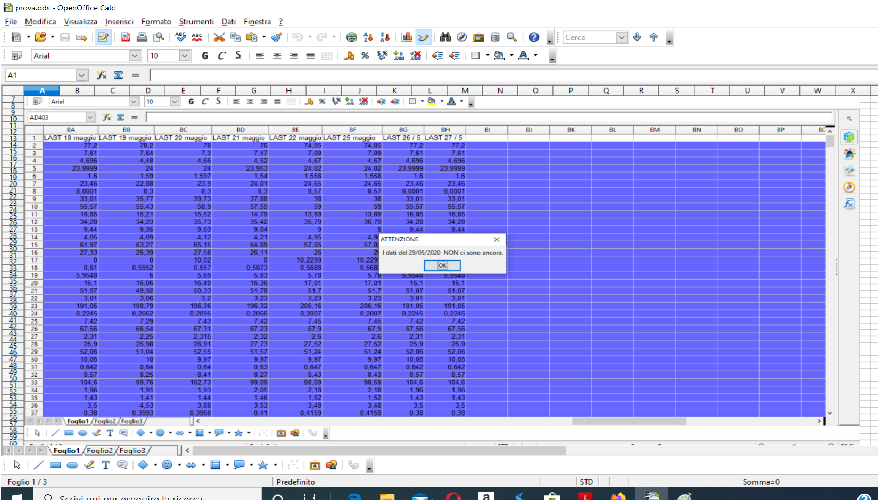Toggle Show Draw Functions in main toolbar
The image size is (878, 500).
pyautogui.click(x=423, y=38)
